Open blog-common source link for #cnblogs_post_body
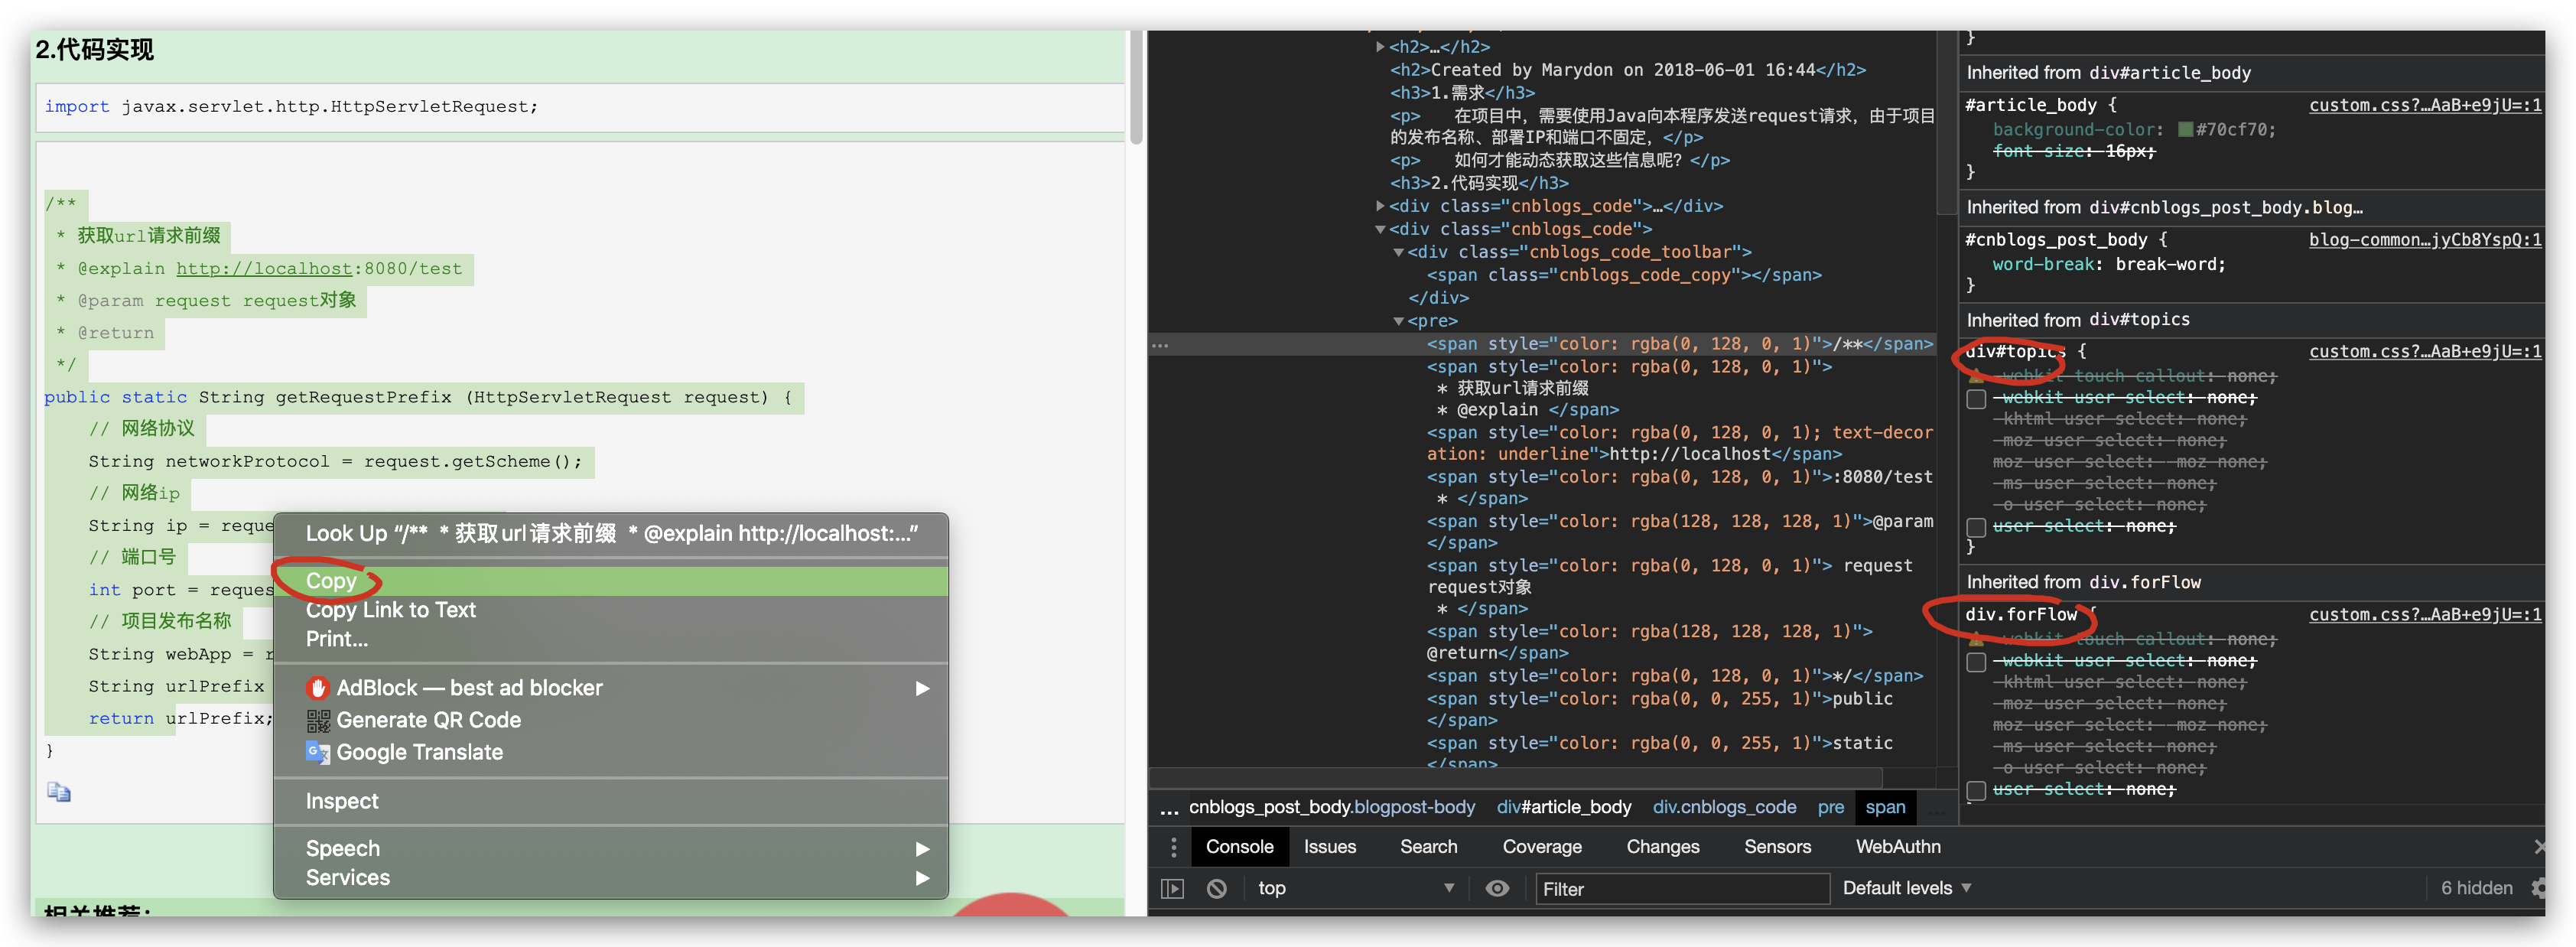This screenshot has height=947, width=2576. point(2424,240)
